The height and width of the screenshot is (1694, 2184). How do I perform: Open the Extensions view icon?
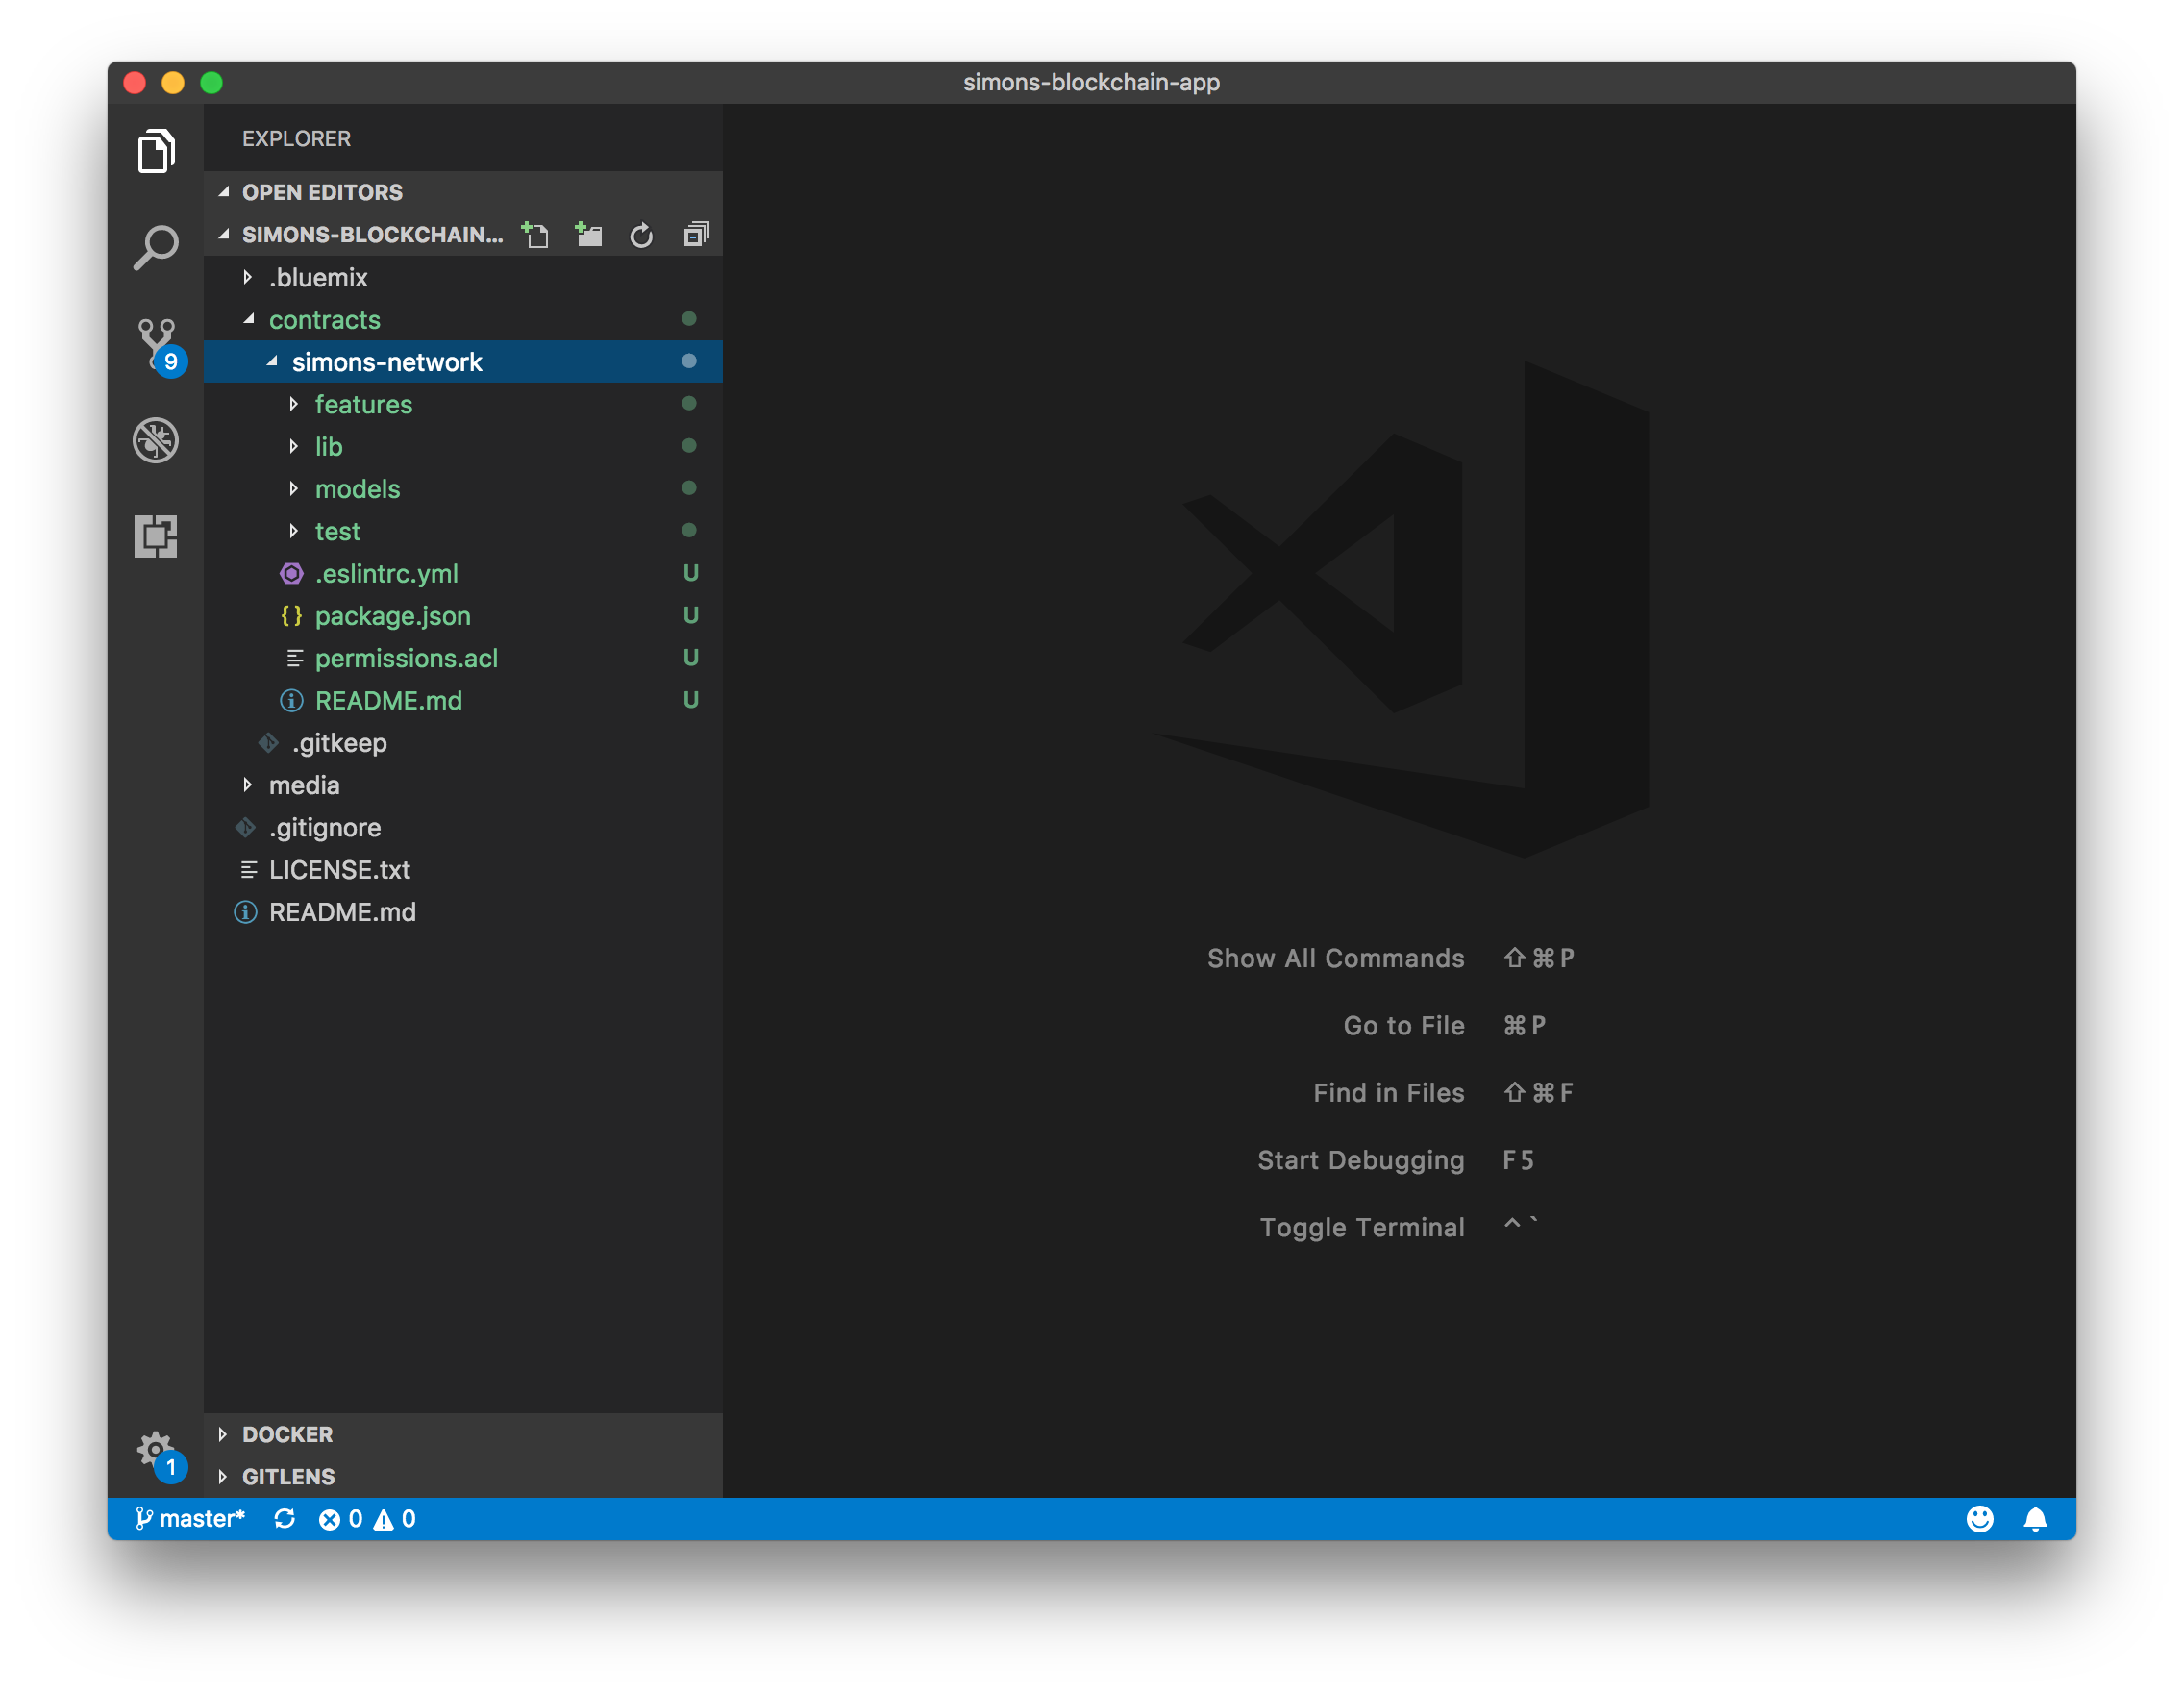point(156,536)
